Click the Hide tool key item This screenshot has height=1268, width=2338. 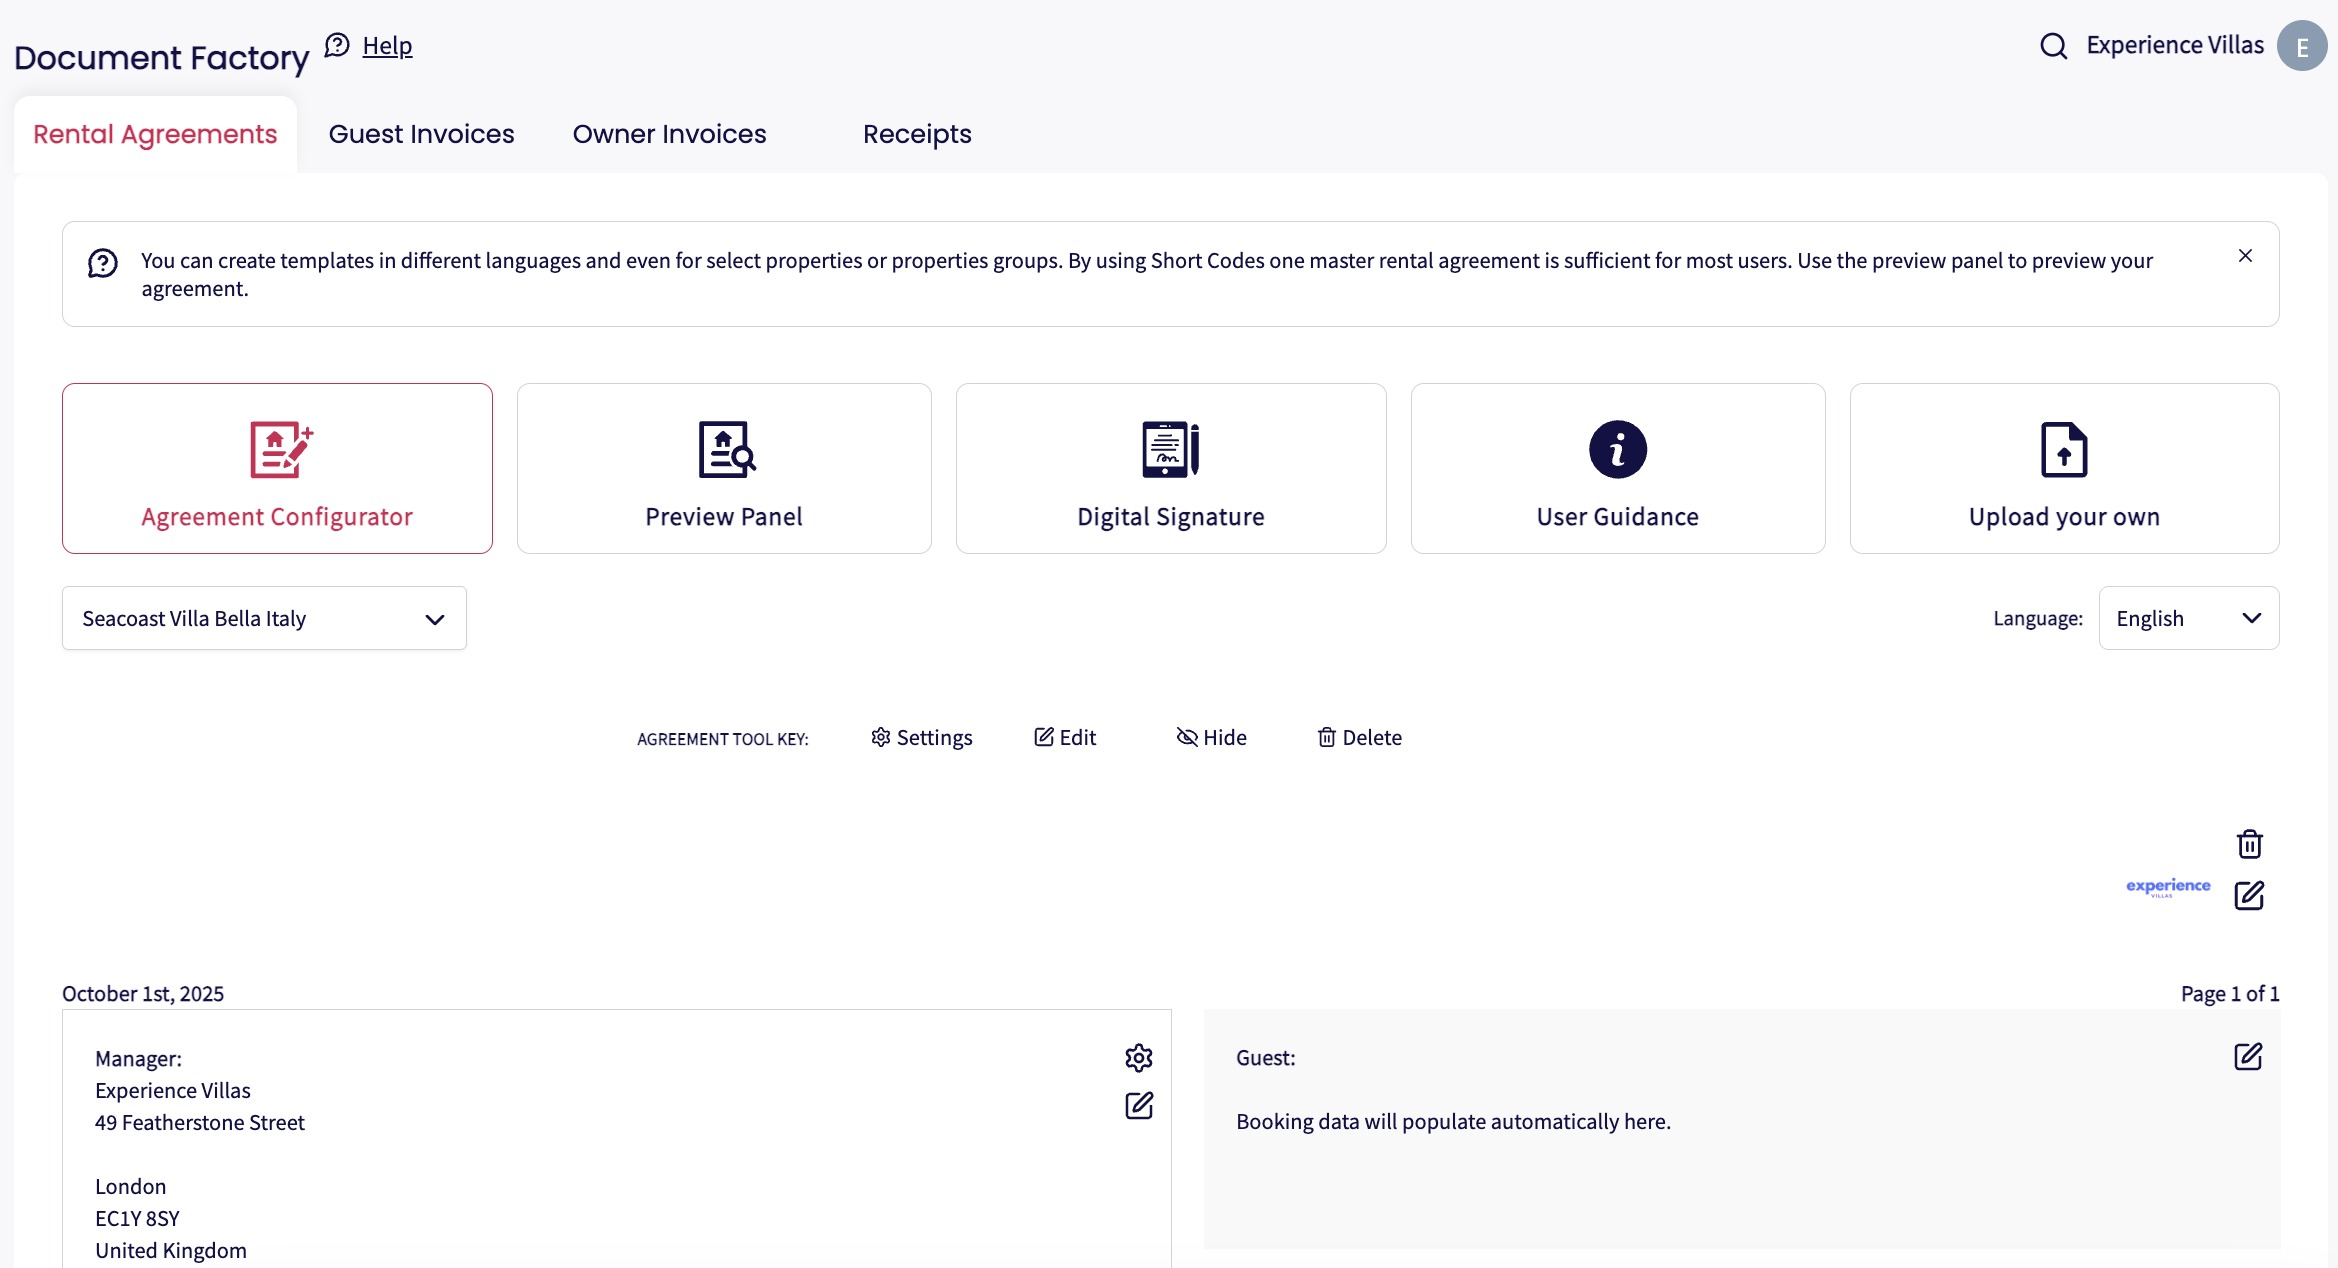point(1211,737)
